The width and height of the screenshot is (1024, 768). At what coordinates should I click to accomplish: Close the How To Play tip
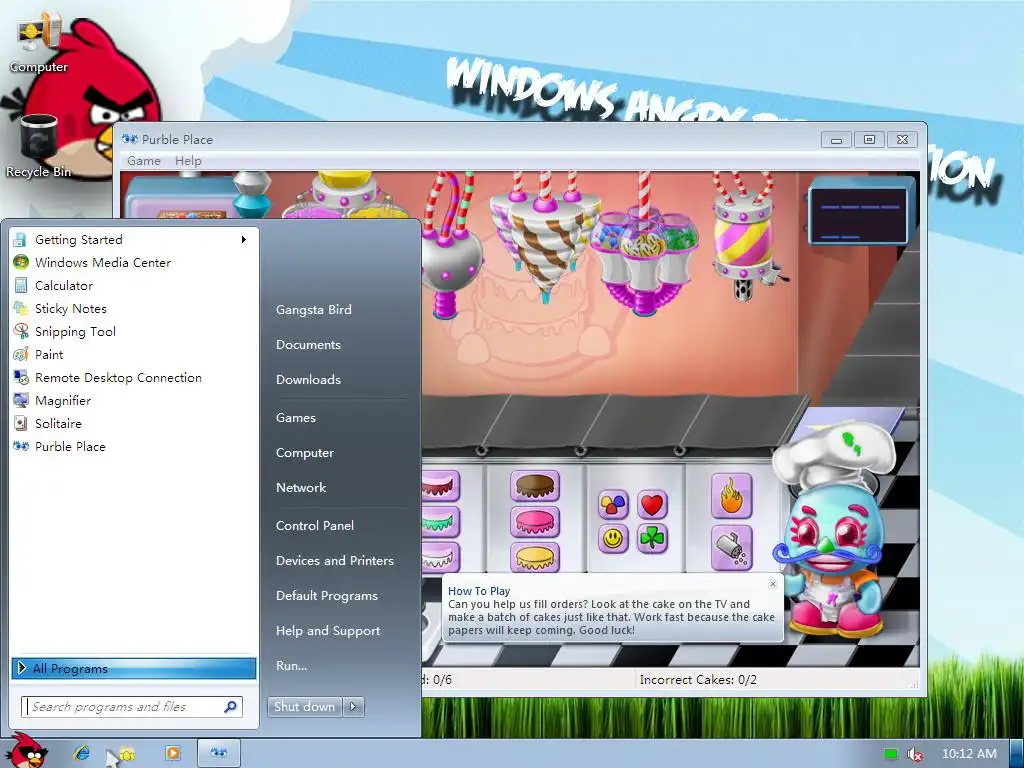click(773, 584)
